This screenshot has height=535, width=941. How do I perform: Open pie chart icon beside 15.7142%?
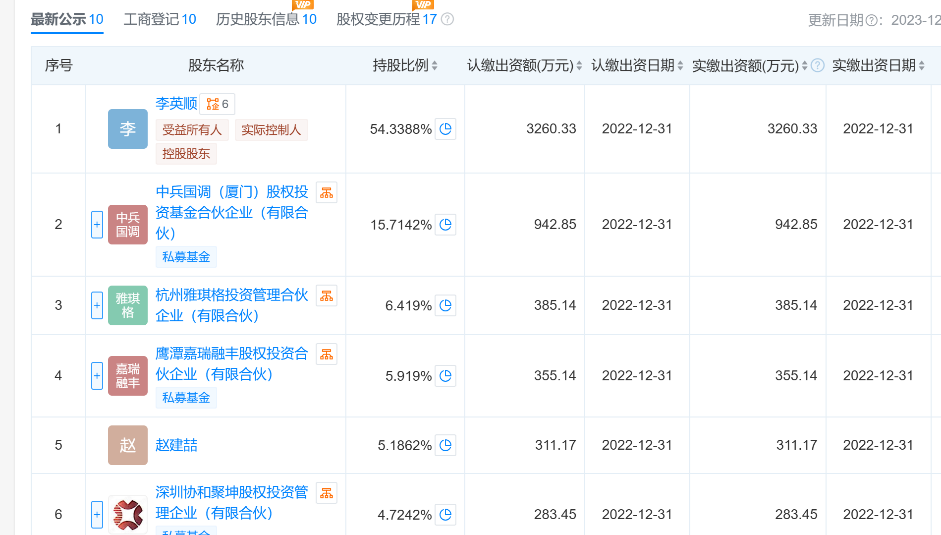point(445,225)
